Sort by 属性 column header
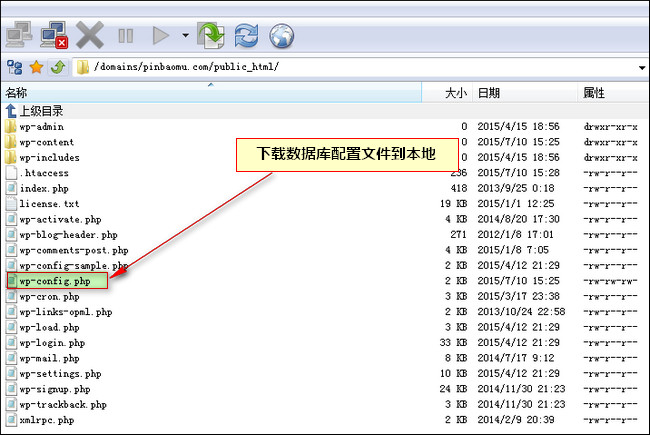Screen dimensions: 650x435 613,92
